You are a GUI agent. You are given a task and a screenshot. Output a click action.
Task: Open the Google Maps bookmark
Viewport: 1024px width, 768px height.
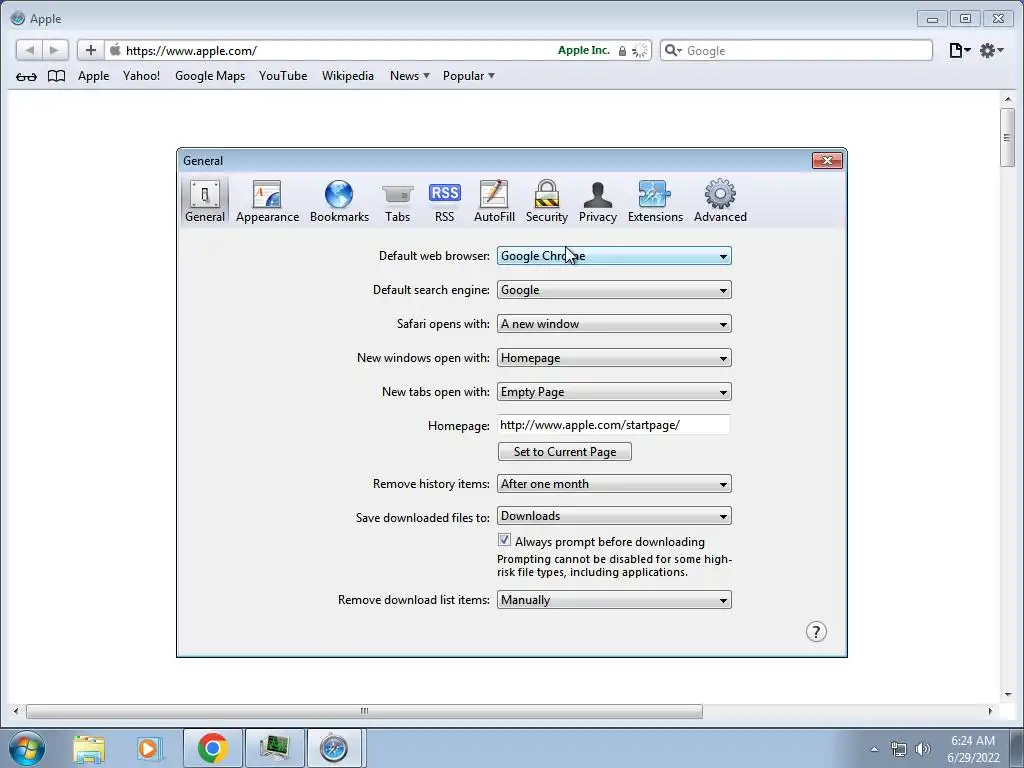(210, 76)
